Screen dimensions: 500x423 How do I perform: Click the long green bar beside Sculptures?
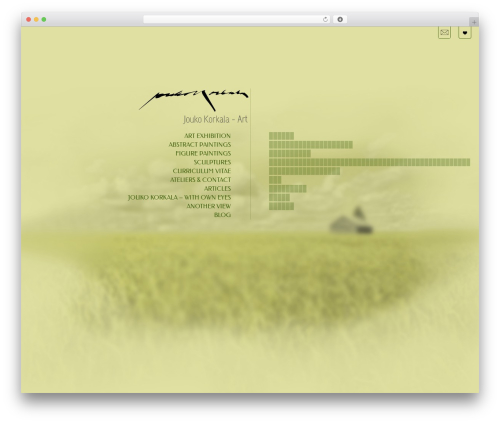pos(369,162)
